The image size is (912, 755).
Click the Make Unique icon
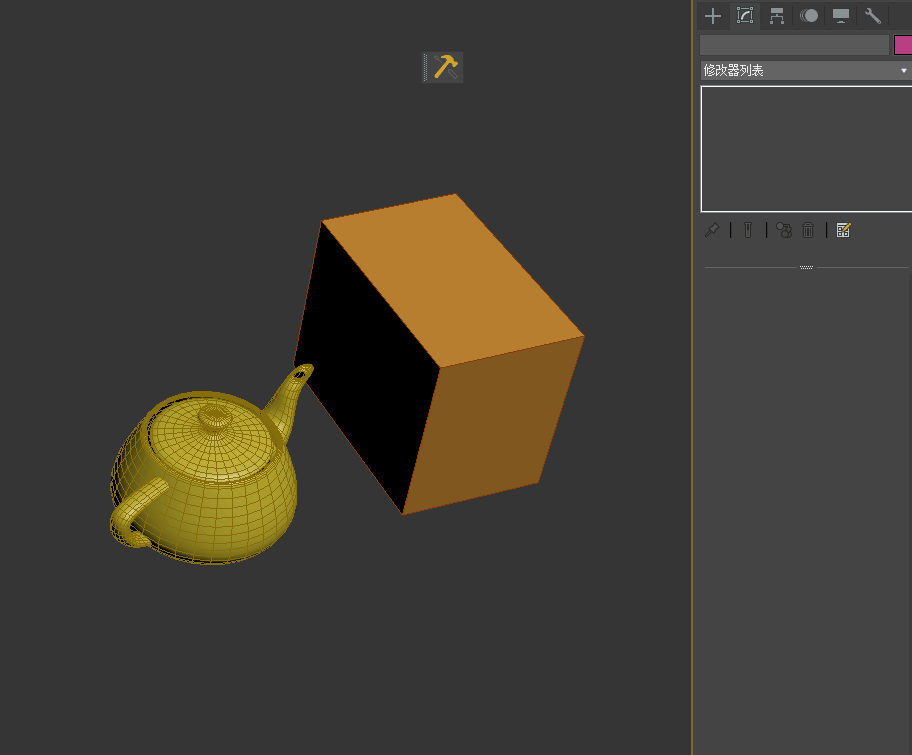tap(784, 230)
